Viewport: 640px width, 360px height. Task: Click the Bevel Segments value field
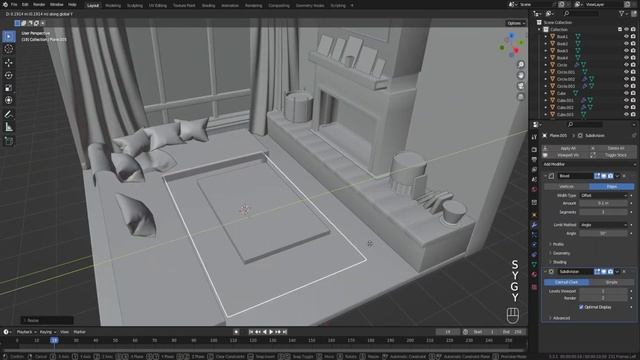[603, 212]
